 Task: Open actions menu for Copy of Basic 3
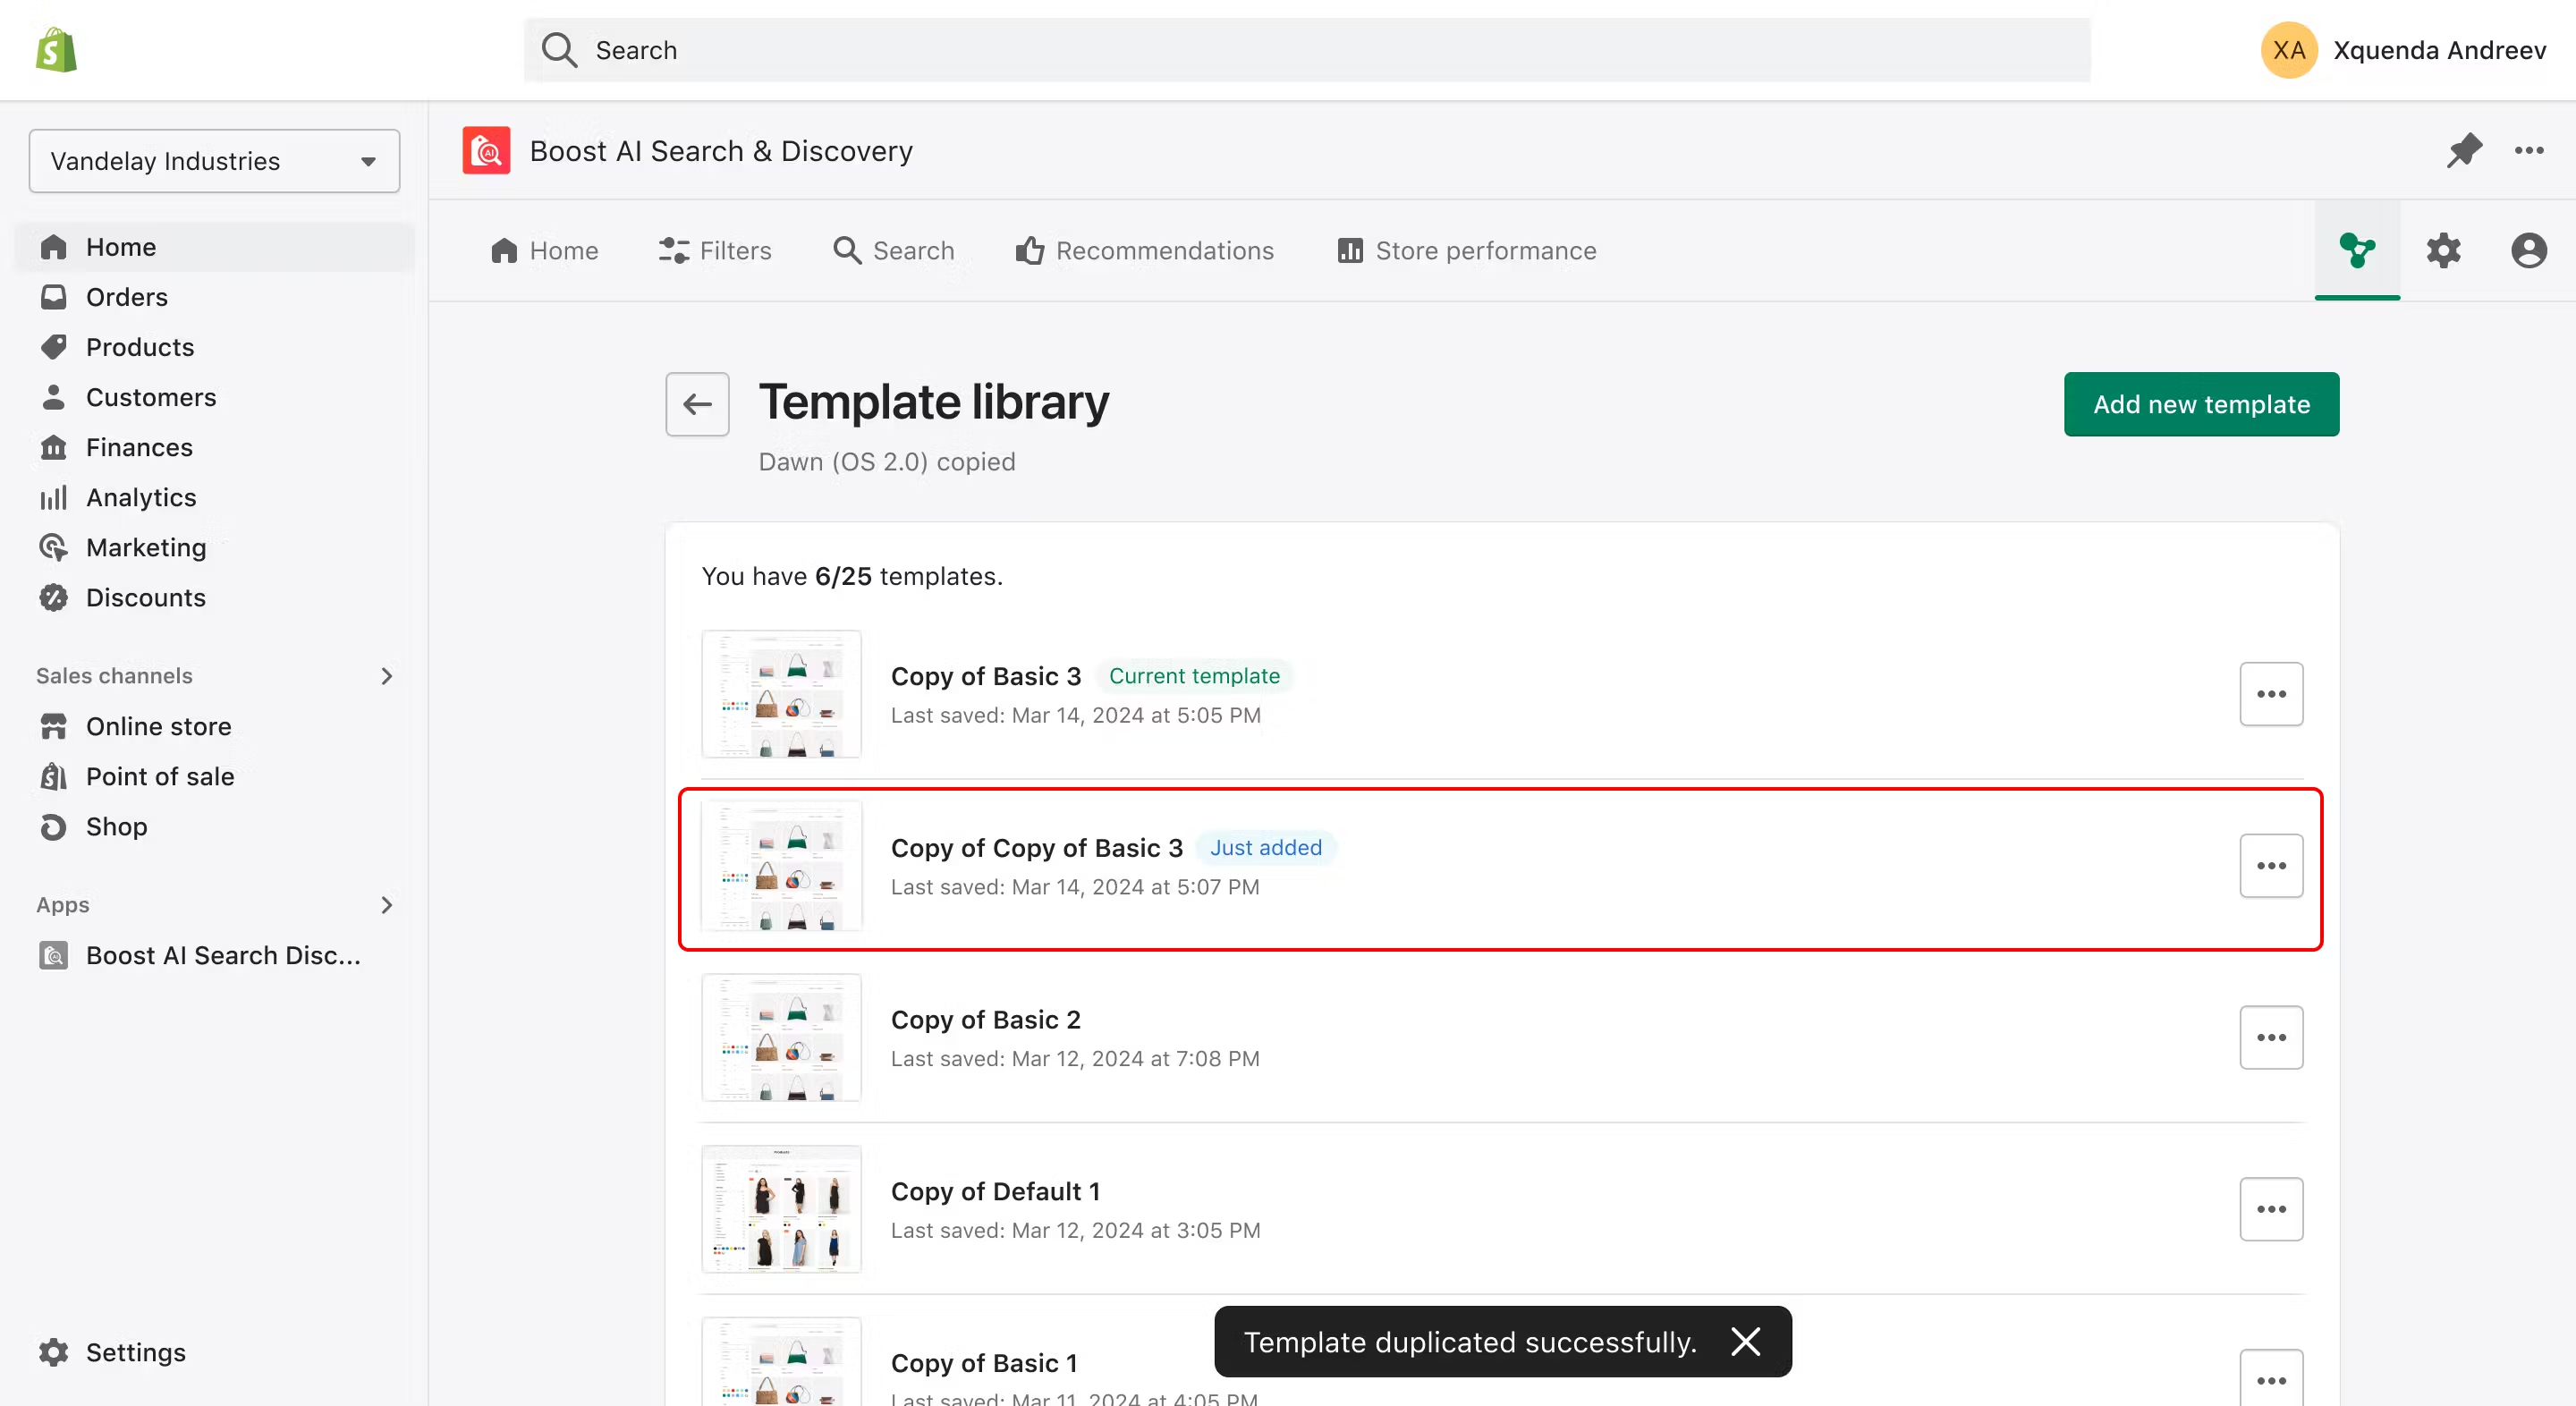click(2270, 694)
